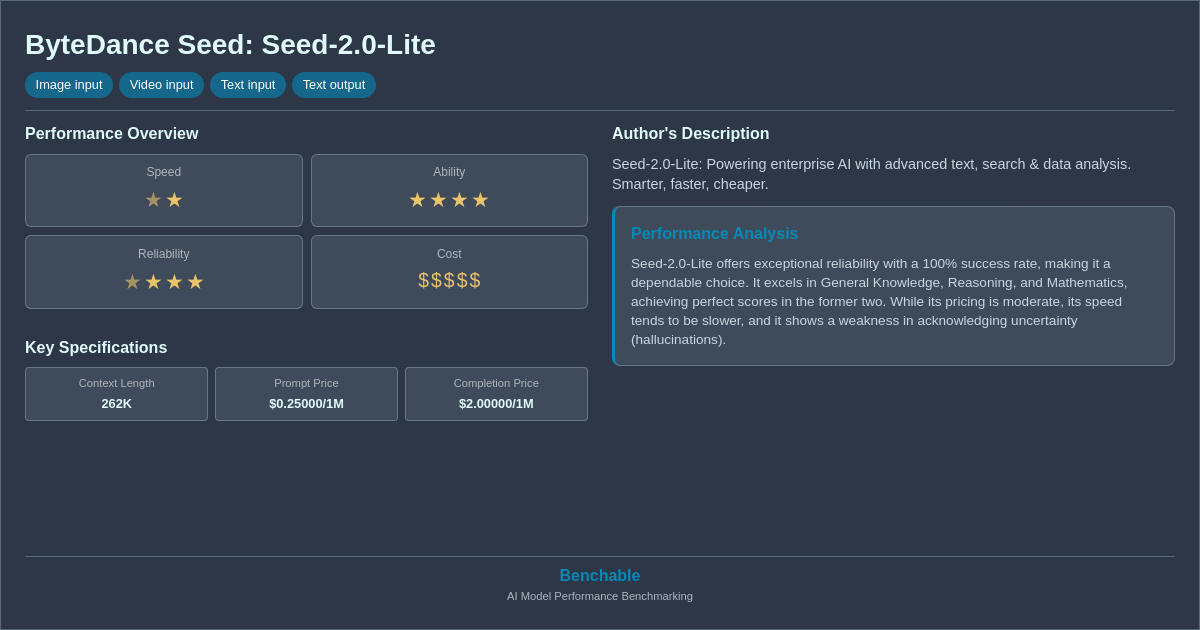Click the Cost dollar-sign rating
Viewport: 1200px width, 630px height.
(449, 281)
